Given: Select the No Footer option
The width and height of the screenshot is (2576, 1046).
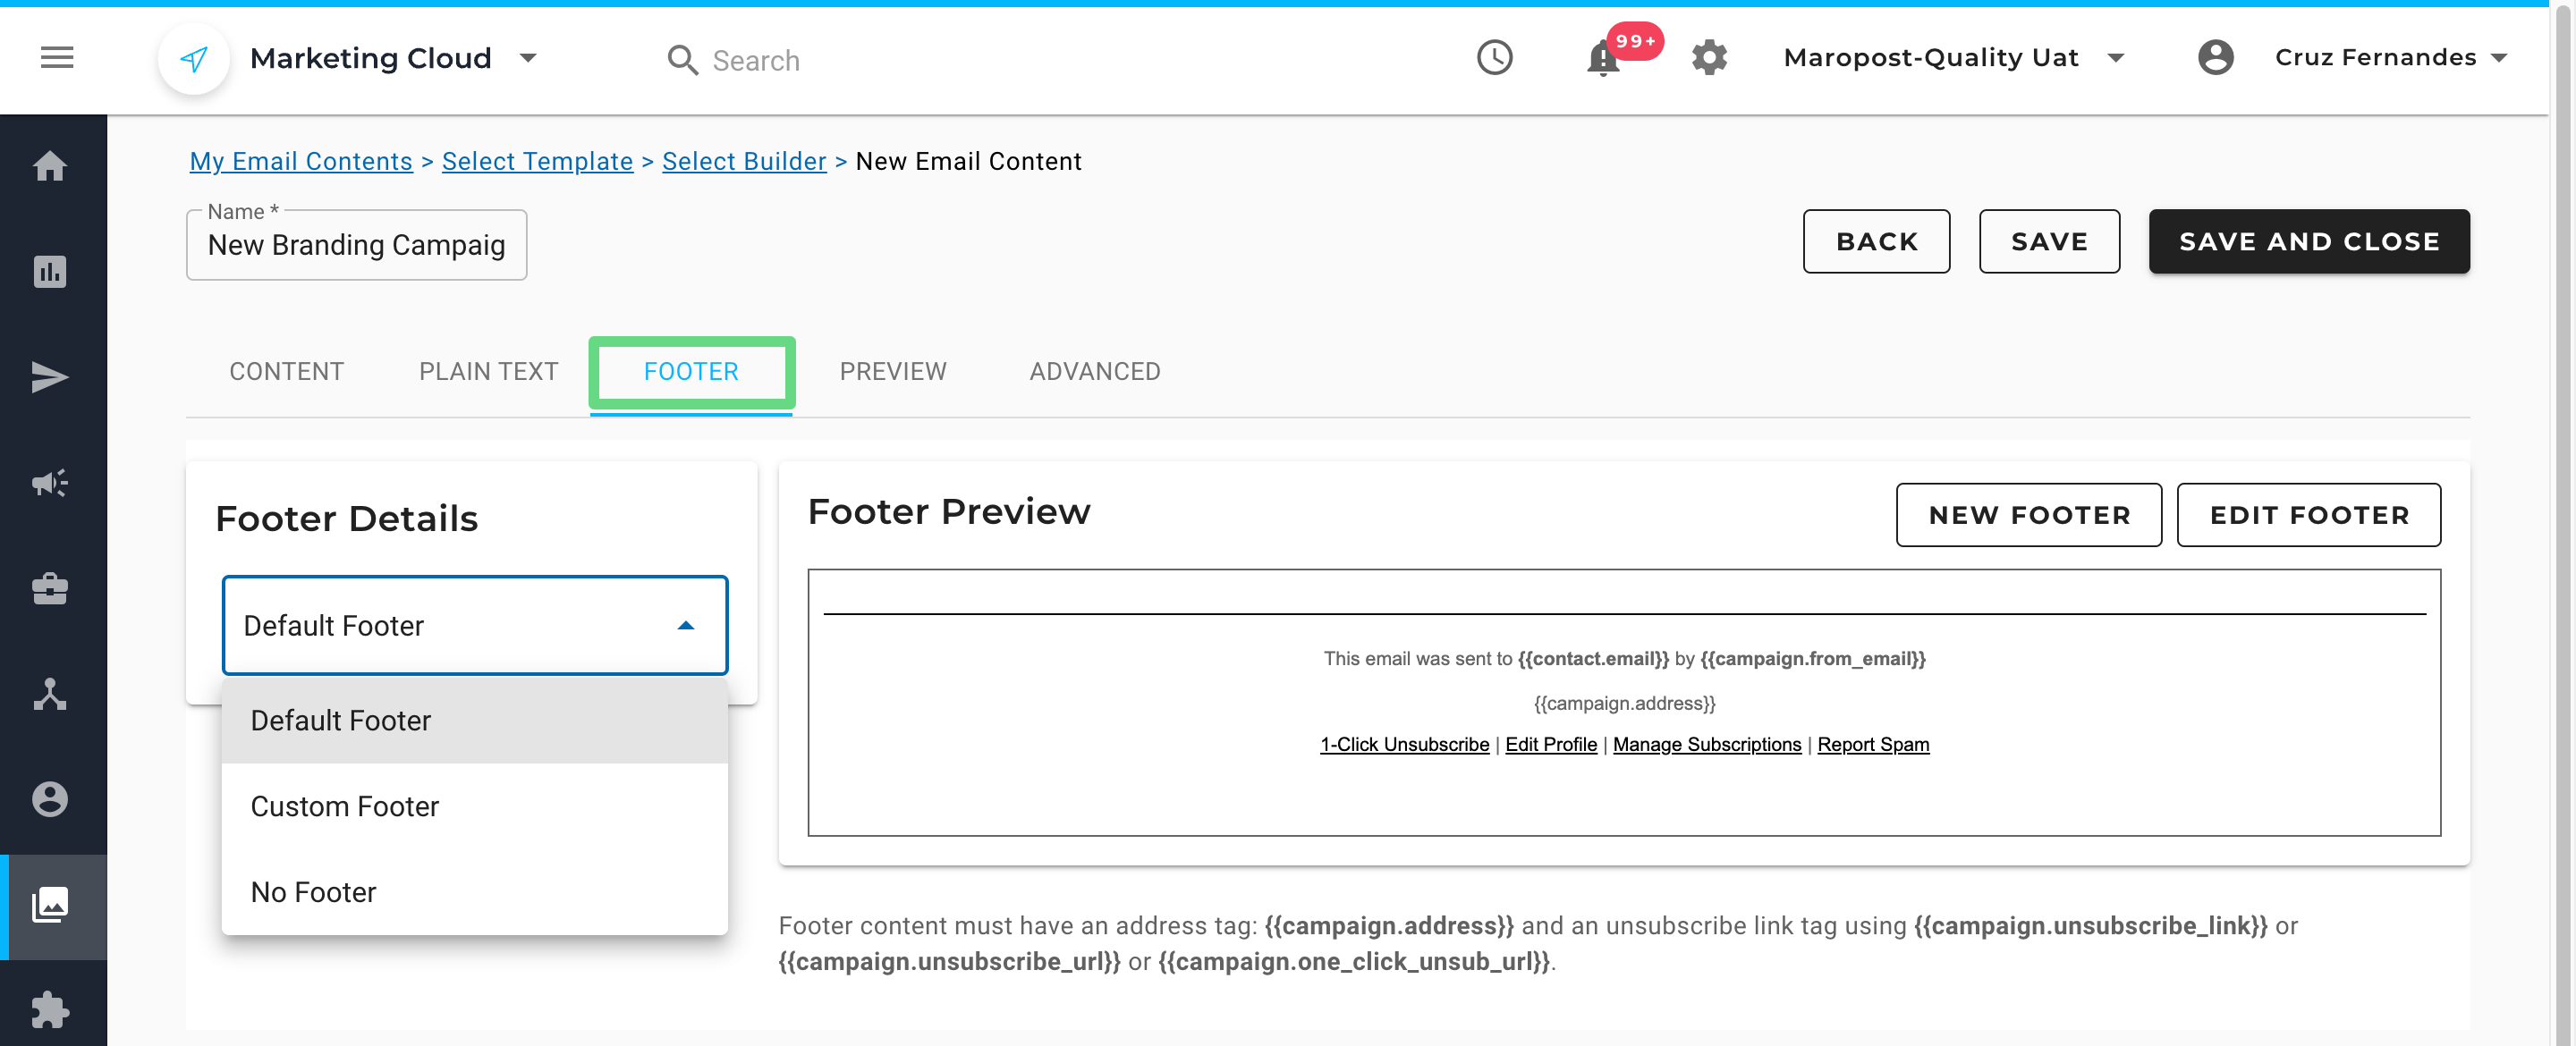Looking at the screenshot, I should click(314, 891).
